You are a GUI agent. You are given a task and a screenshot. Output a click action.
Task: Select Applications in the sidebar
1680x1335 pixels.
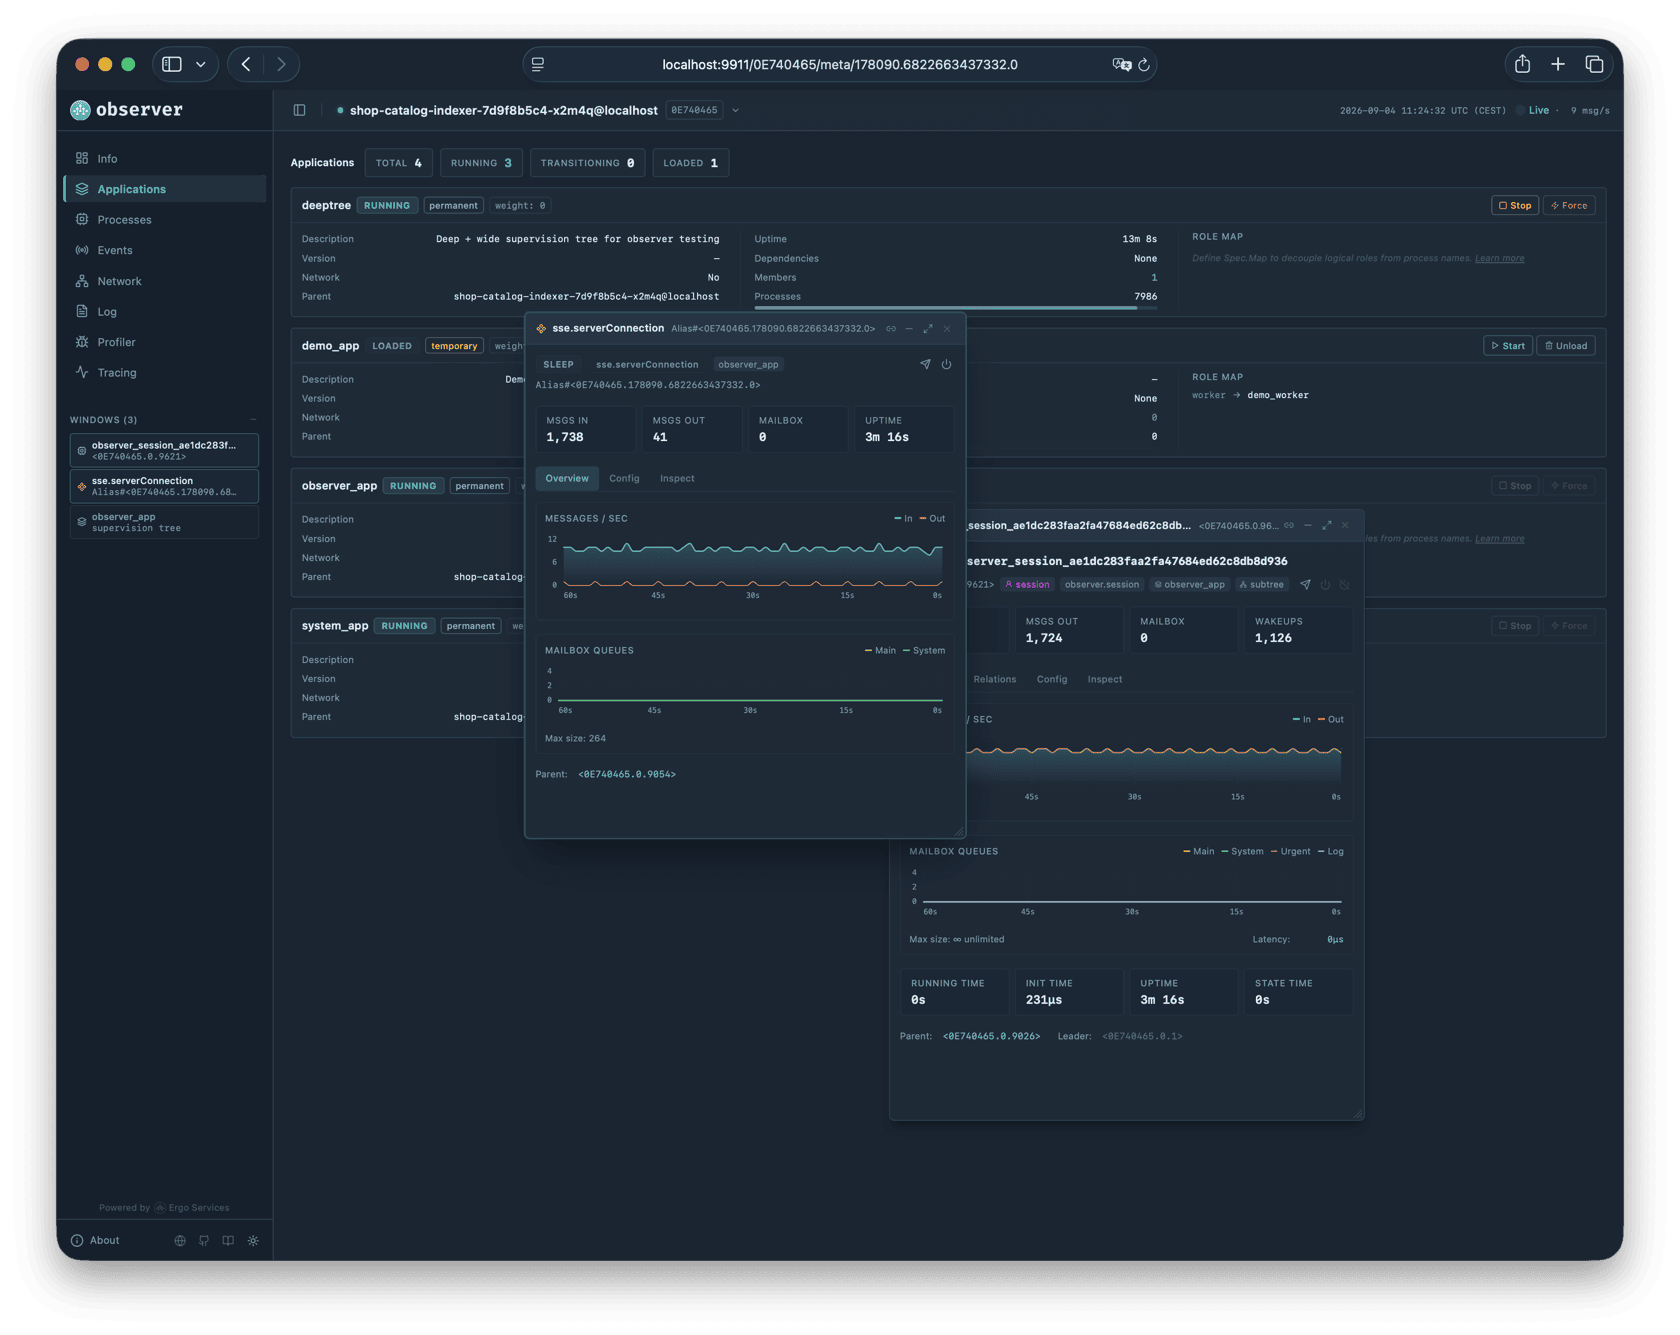pos(164,189)
